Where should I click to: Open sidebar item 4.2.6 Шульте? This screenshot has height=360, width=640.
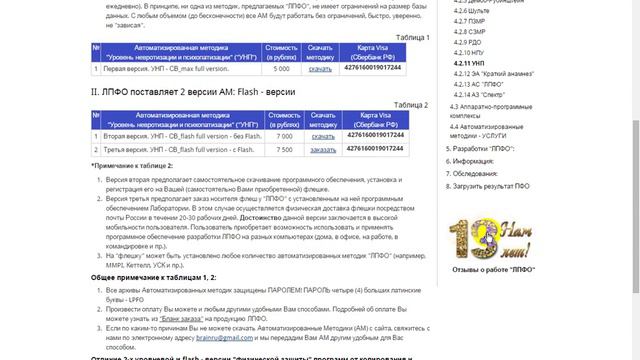471,11
